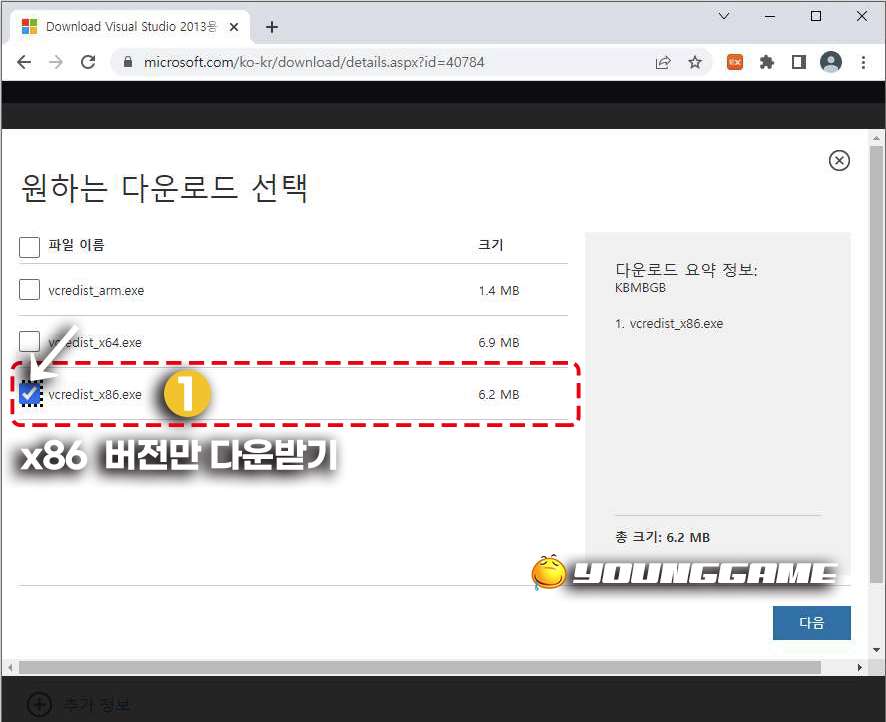Maximize the Chrome window
The width and height of the screenshot is (886, 722).
click(x=815, y=16)
